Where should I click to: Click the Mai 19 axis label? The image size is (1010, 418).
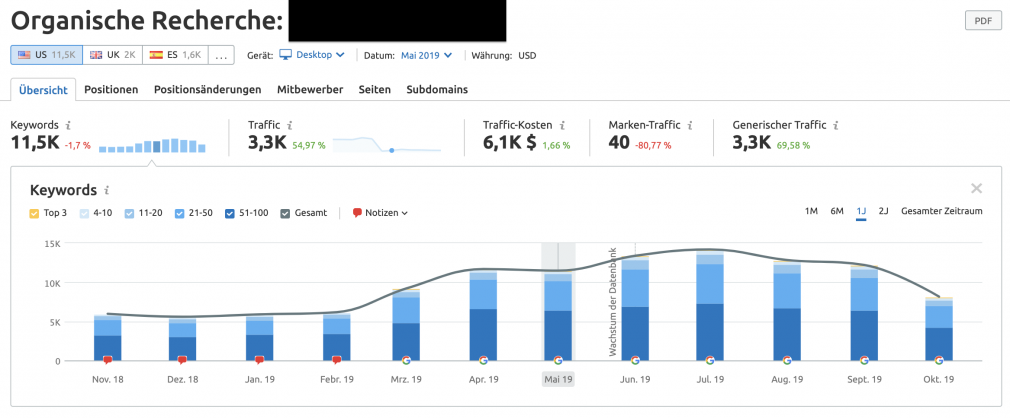point(558,379)
